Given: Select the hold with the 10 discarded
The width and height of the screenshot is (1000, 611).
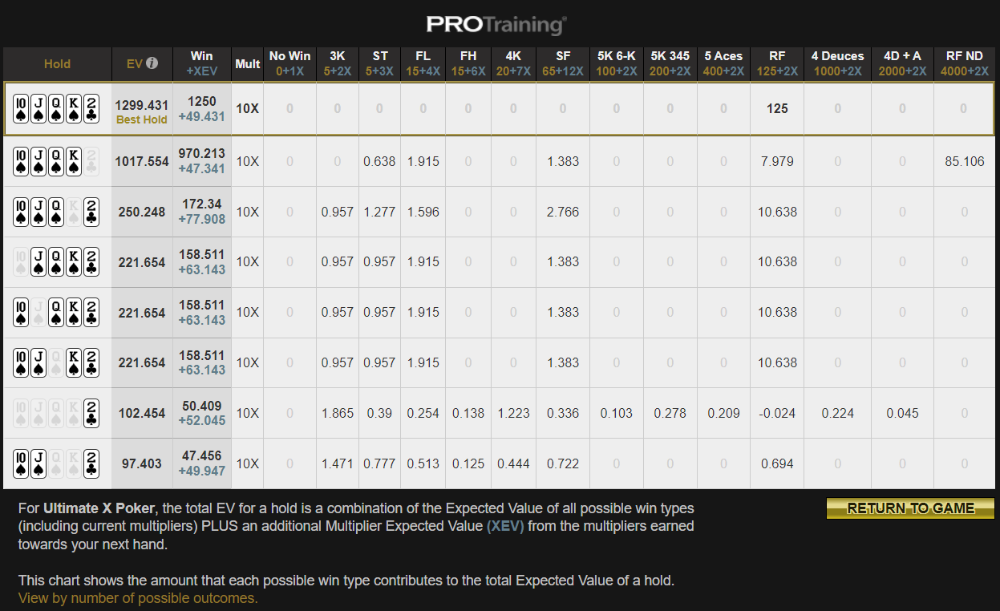Looking at the screenshot, I should pyautogui.click(x=56, y=262).
